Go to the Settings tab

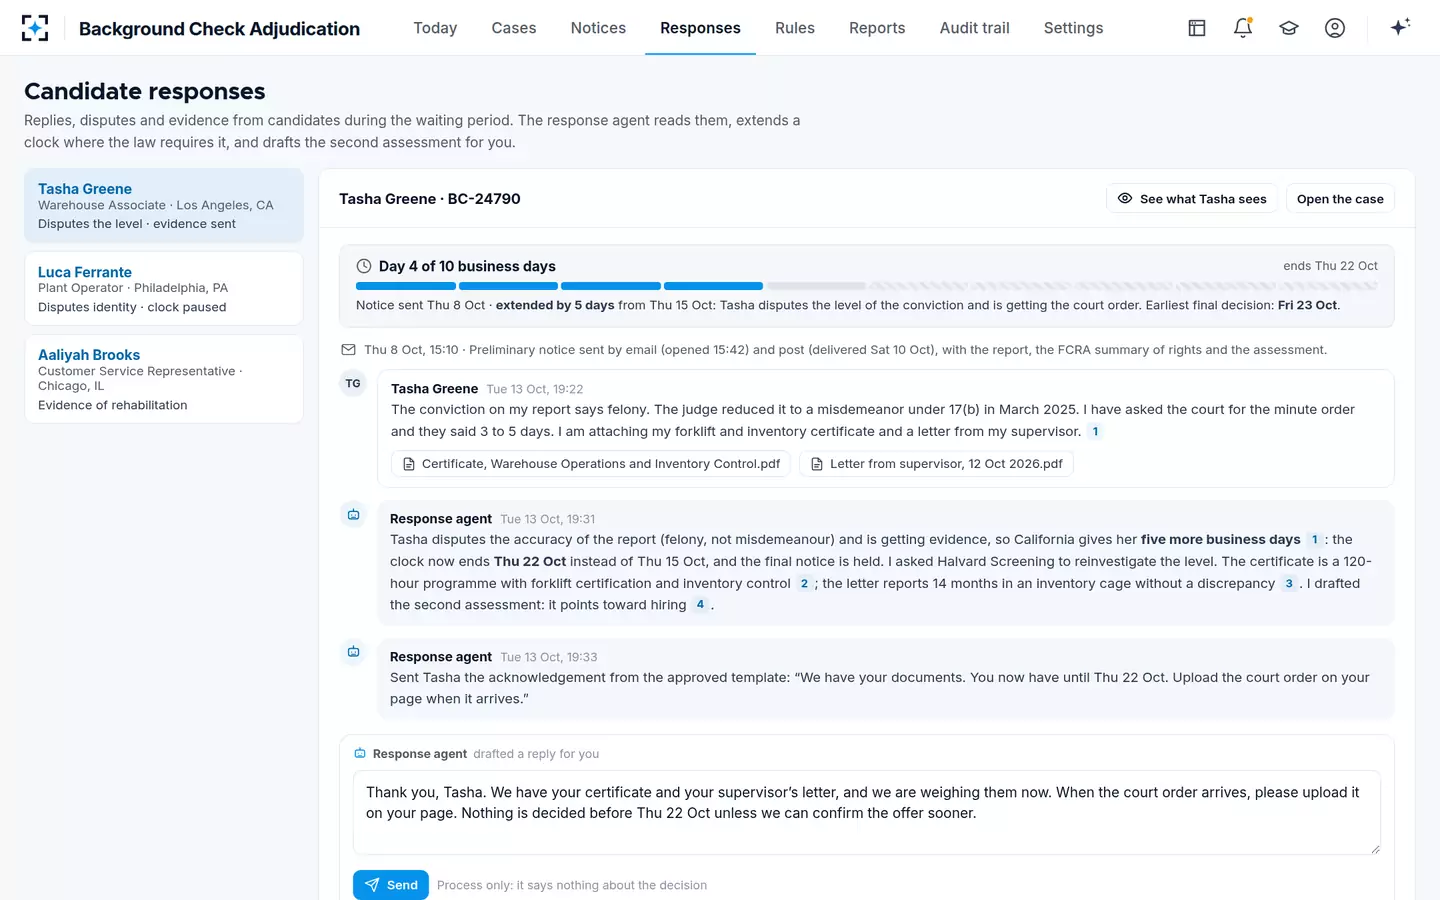click(x=1073, y=28)
